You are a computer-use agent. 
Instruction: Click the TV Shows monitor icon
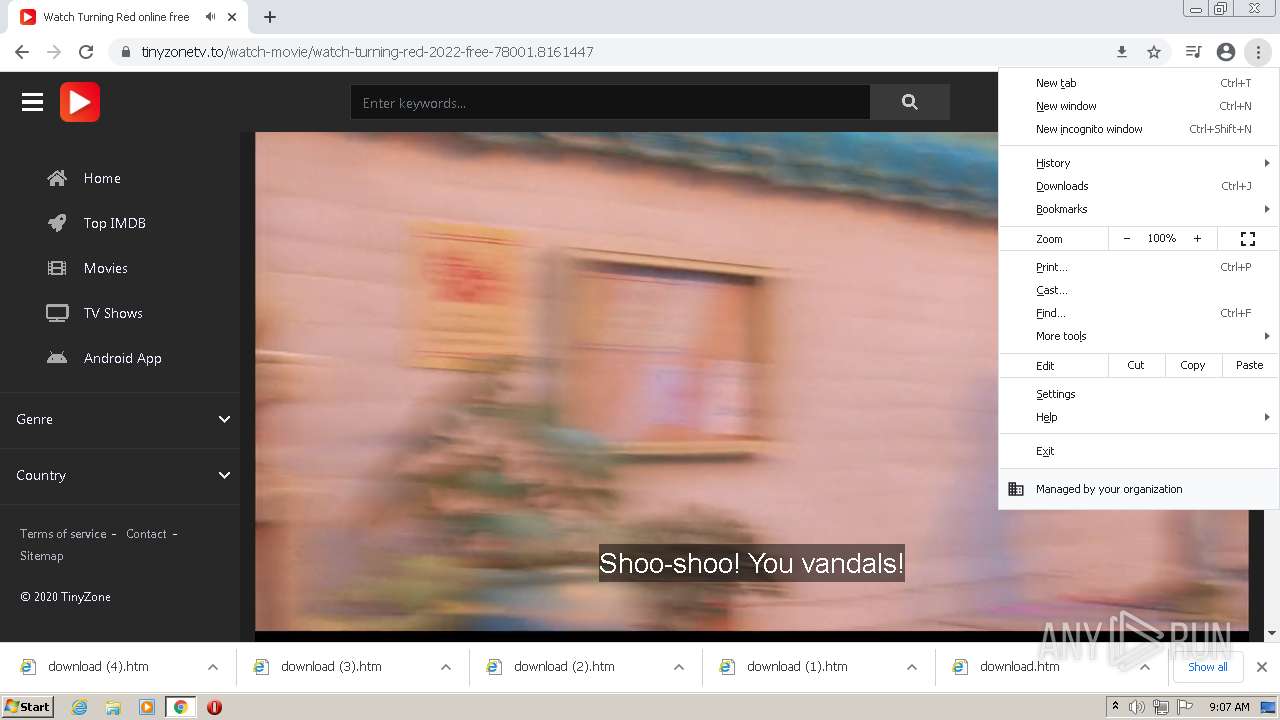pyautogui.click(x=57, y=313)
